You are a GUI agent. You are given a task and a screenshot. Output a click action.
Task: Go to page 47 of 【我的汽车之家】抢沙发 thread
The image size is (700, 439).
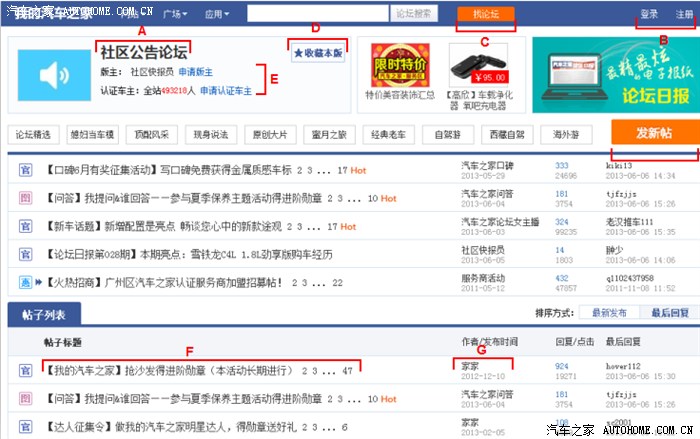347,370
